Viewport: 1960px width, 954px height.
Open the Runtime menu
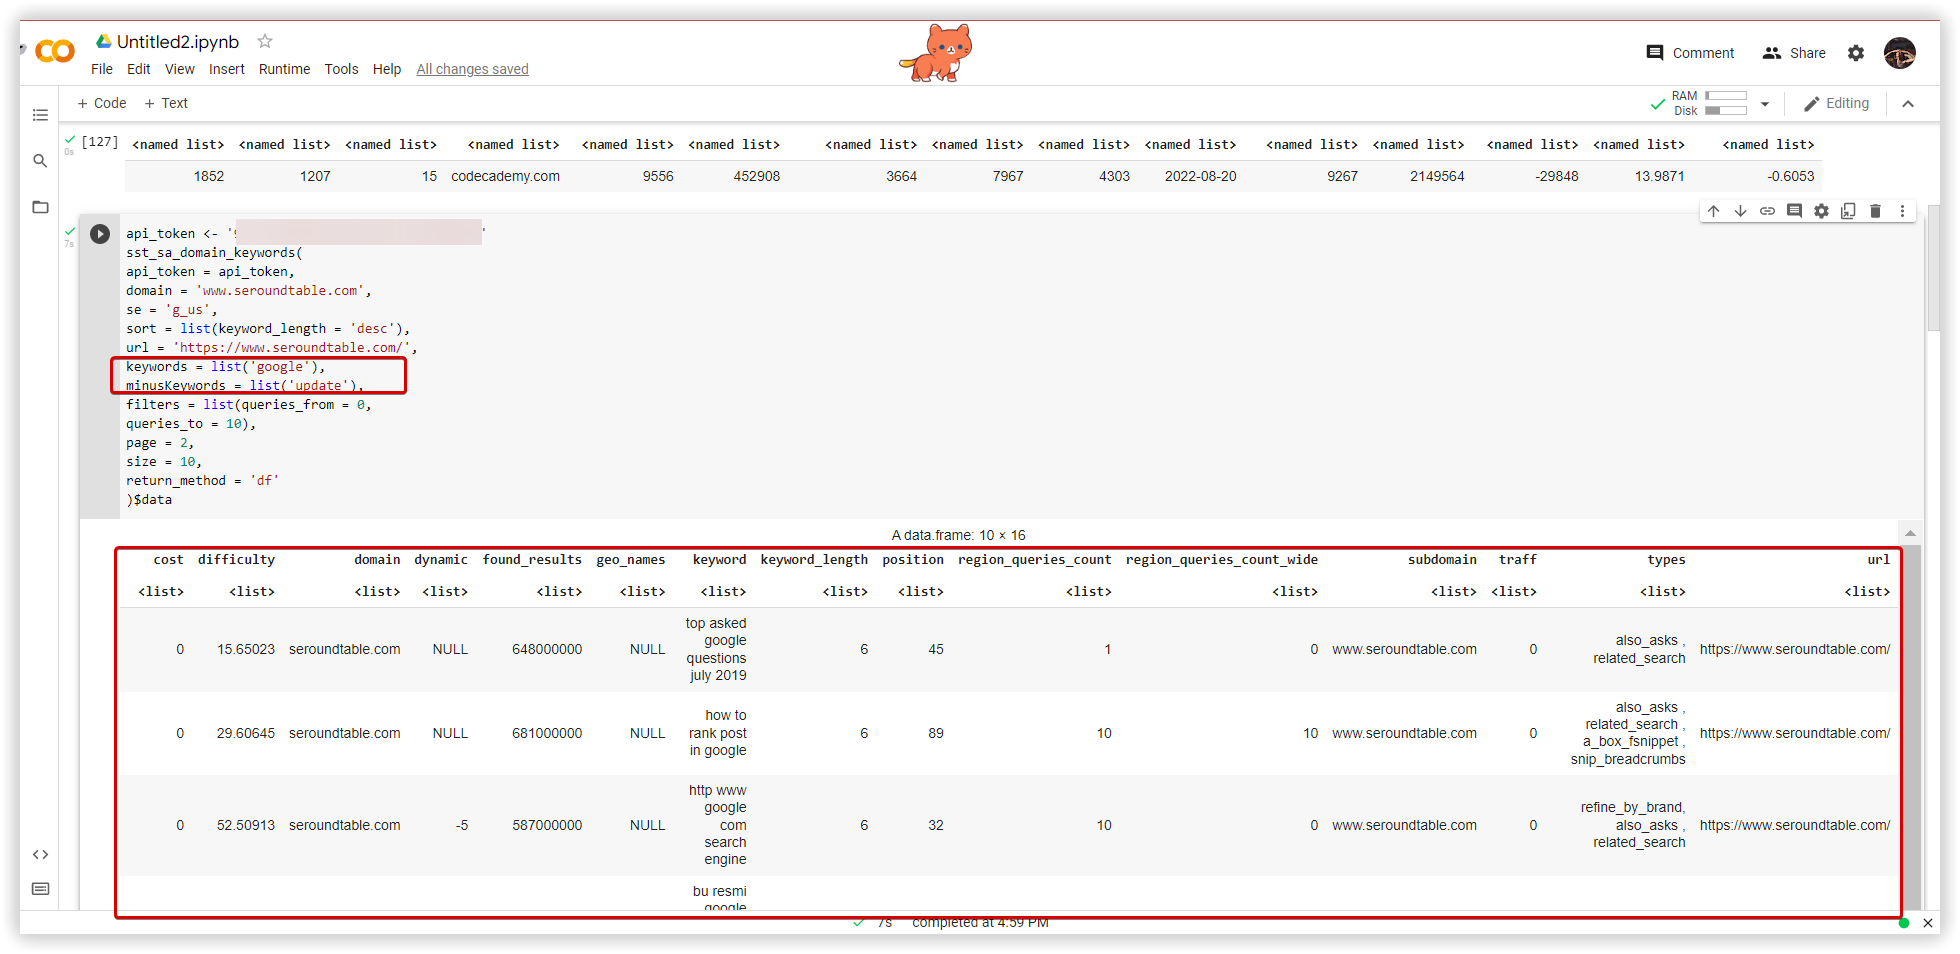[x=284, y=69]
